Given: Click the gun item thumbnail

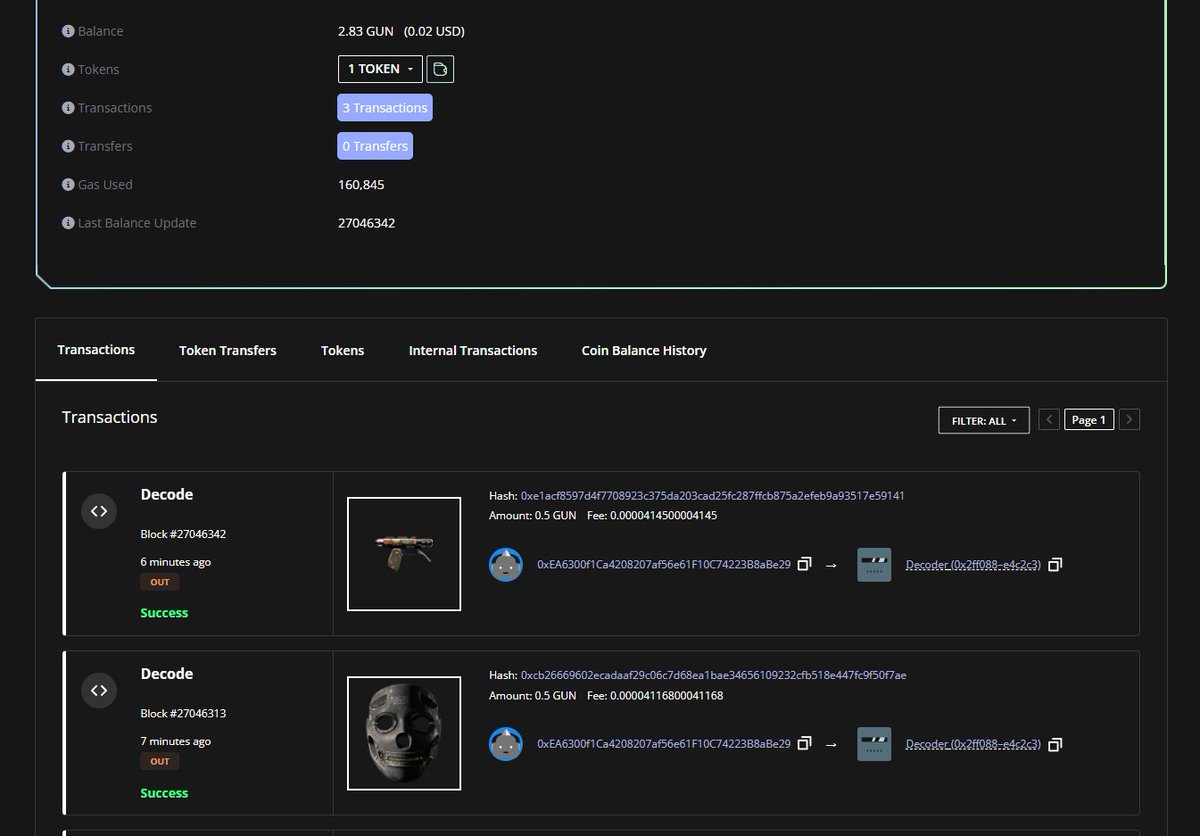Looking at the screenshot, I should [x=404, y=553].
